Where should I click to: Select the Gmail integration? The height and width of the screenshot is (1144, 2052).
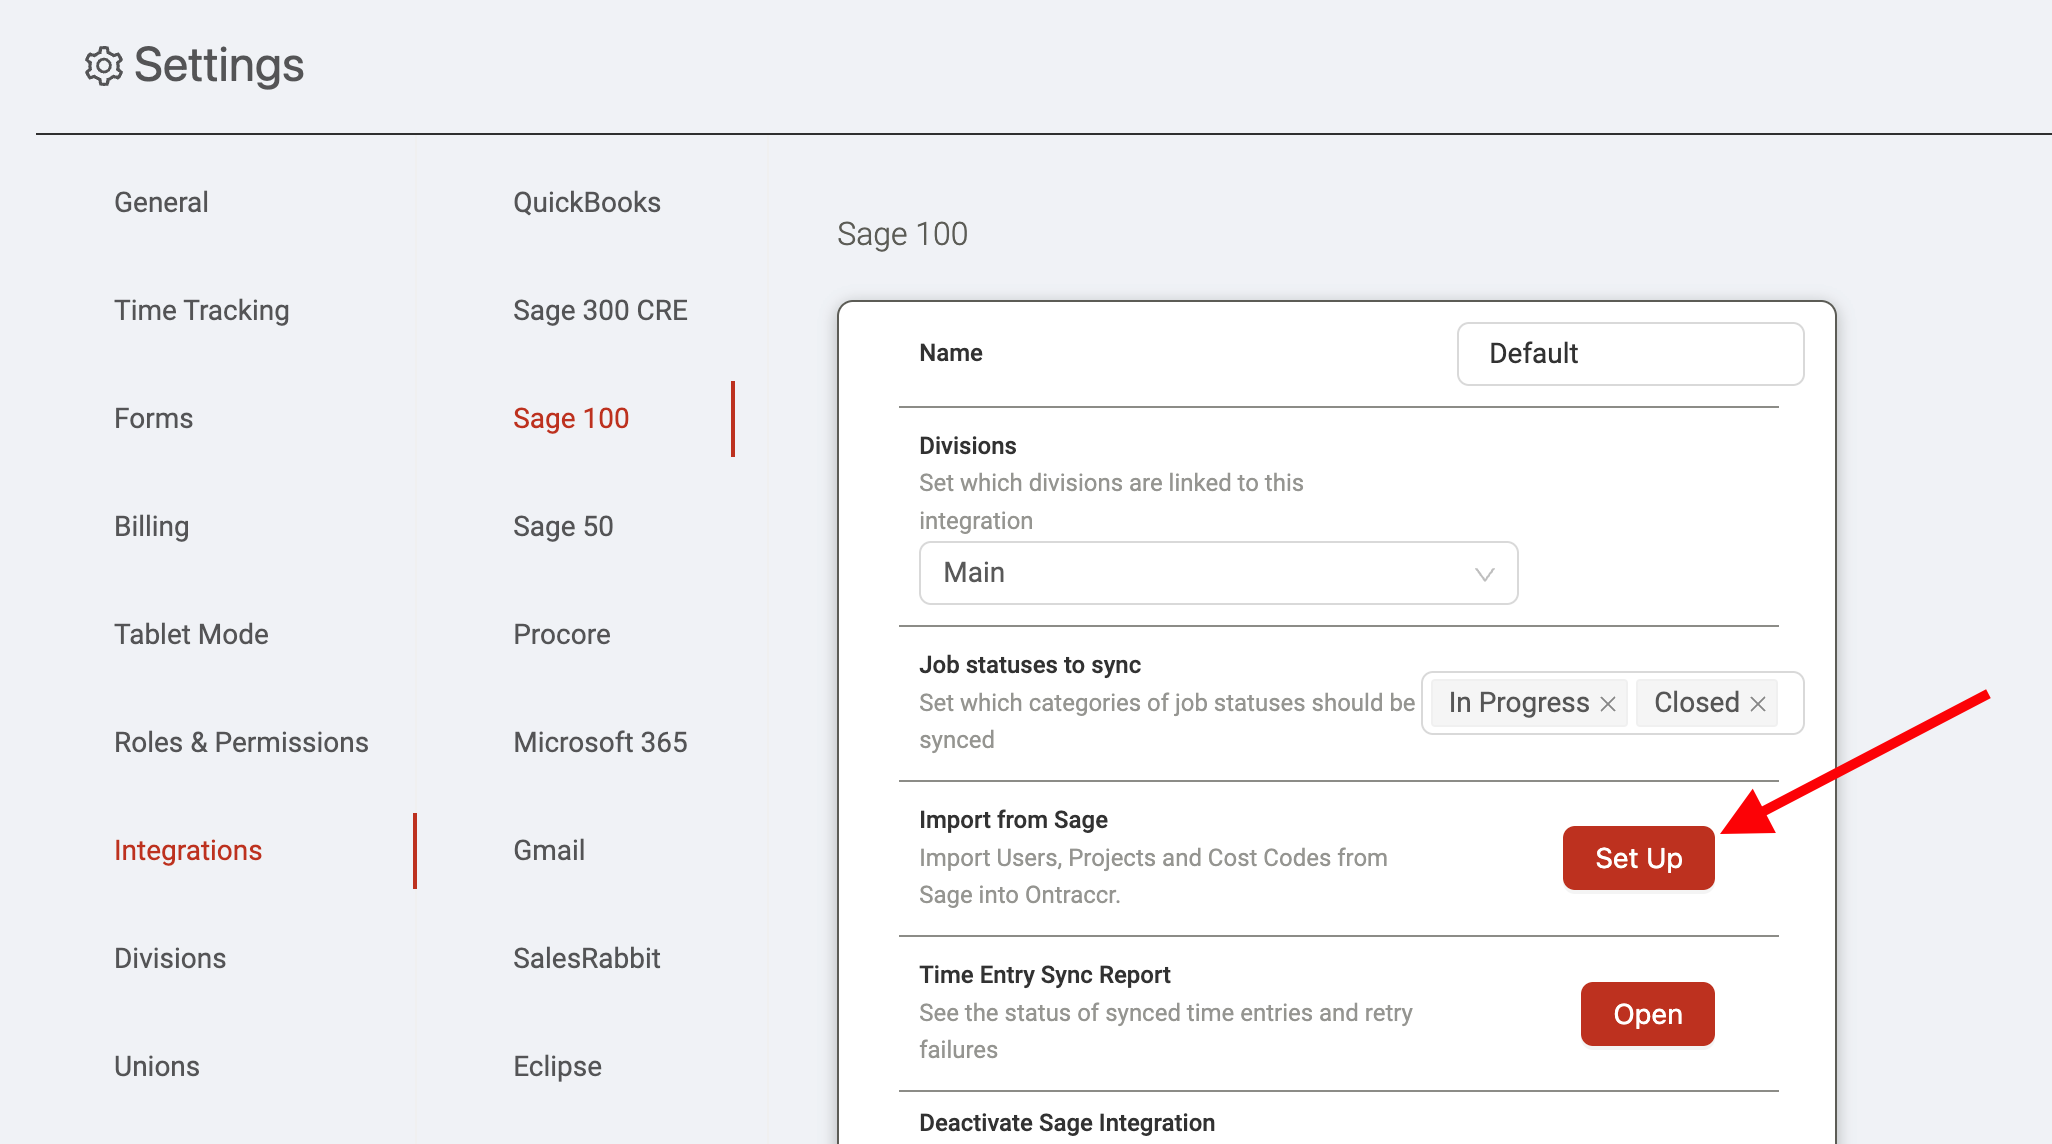pyautogui.click(x=549, y=850)
